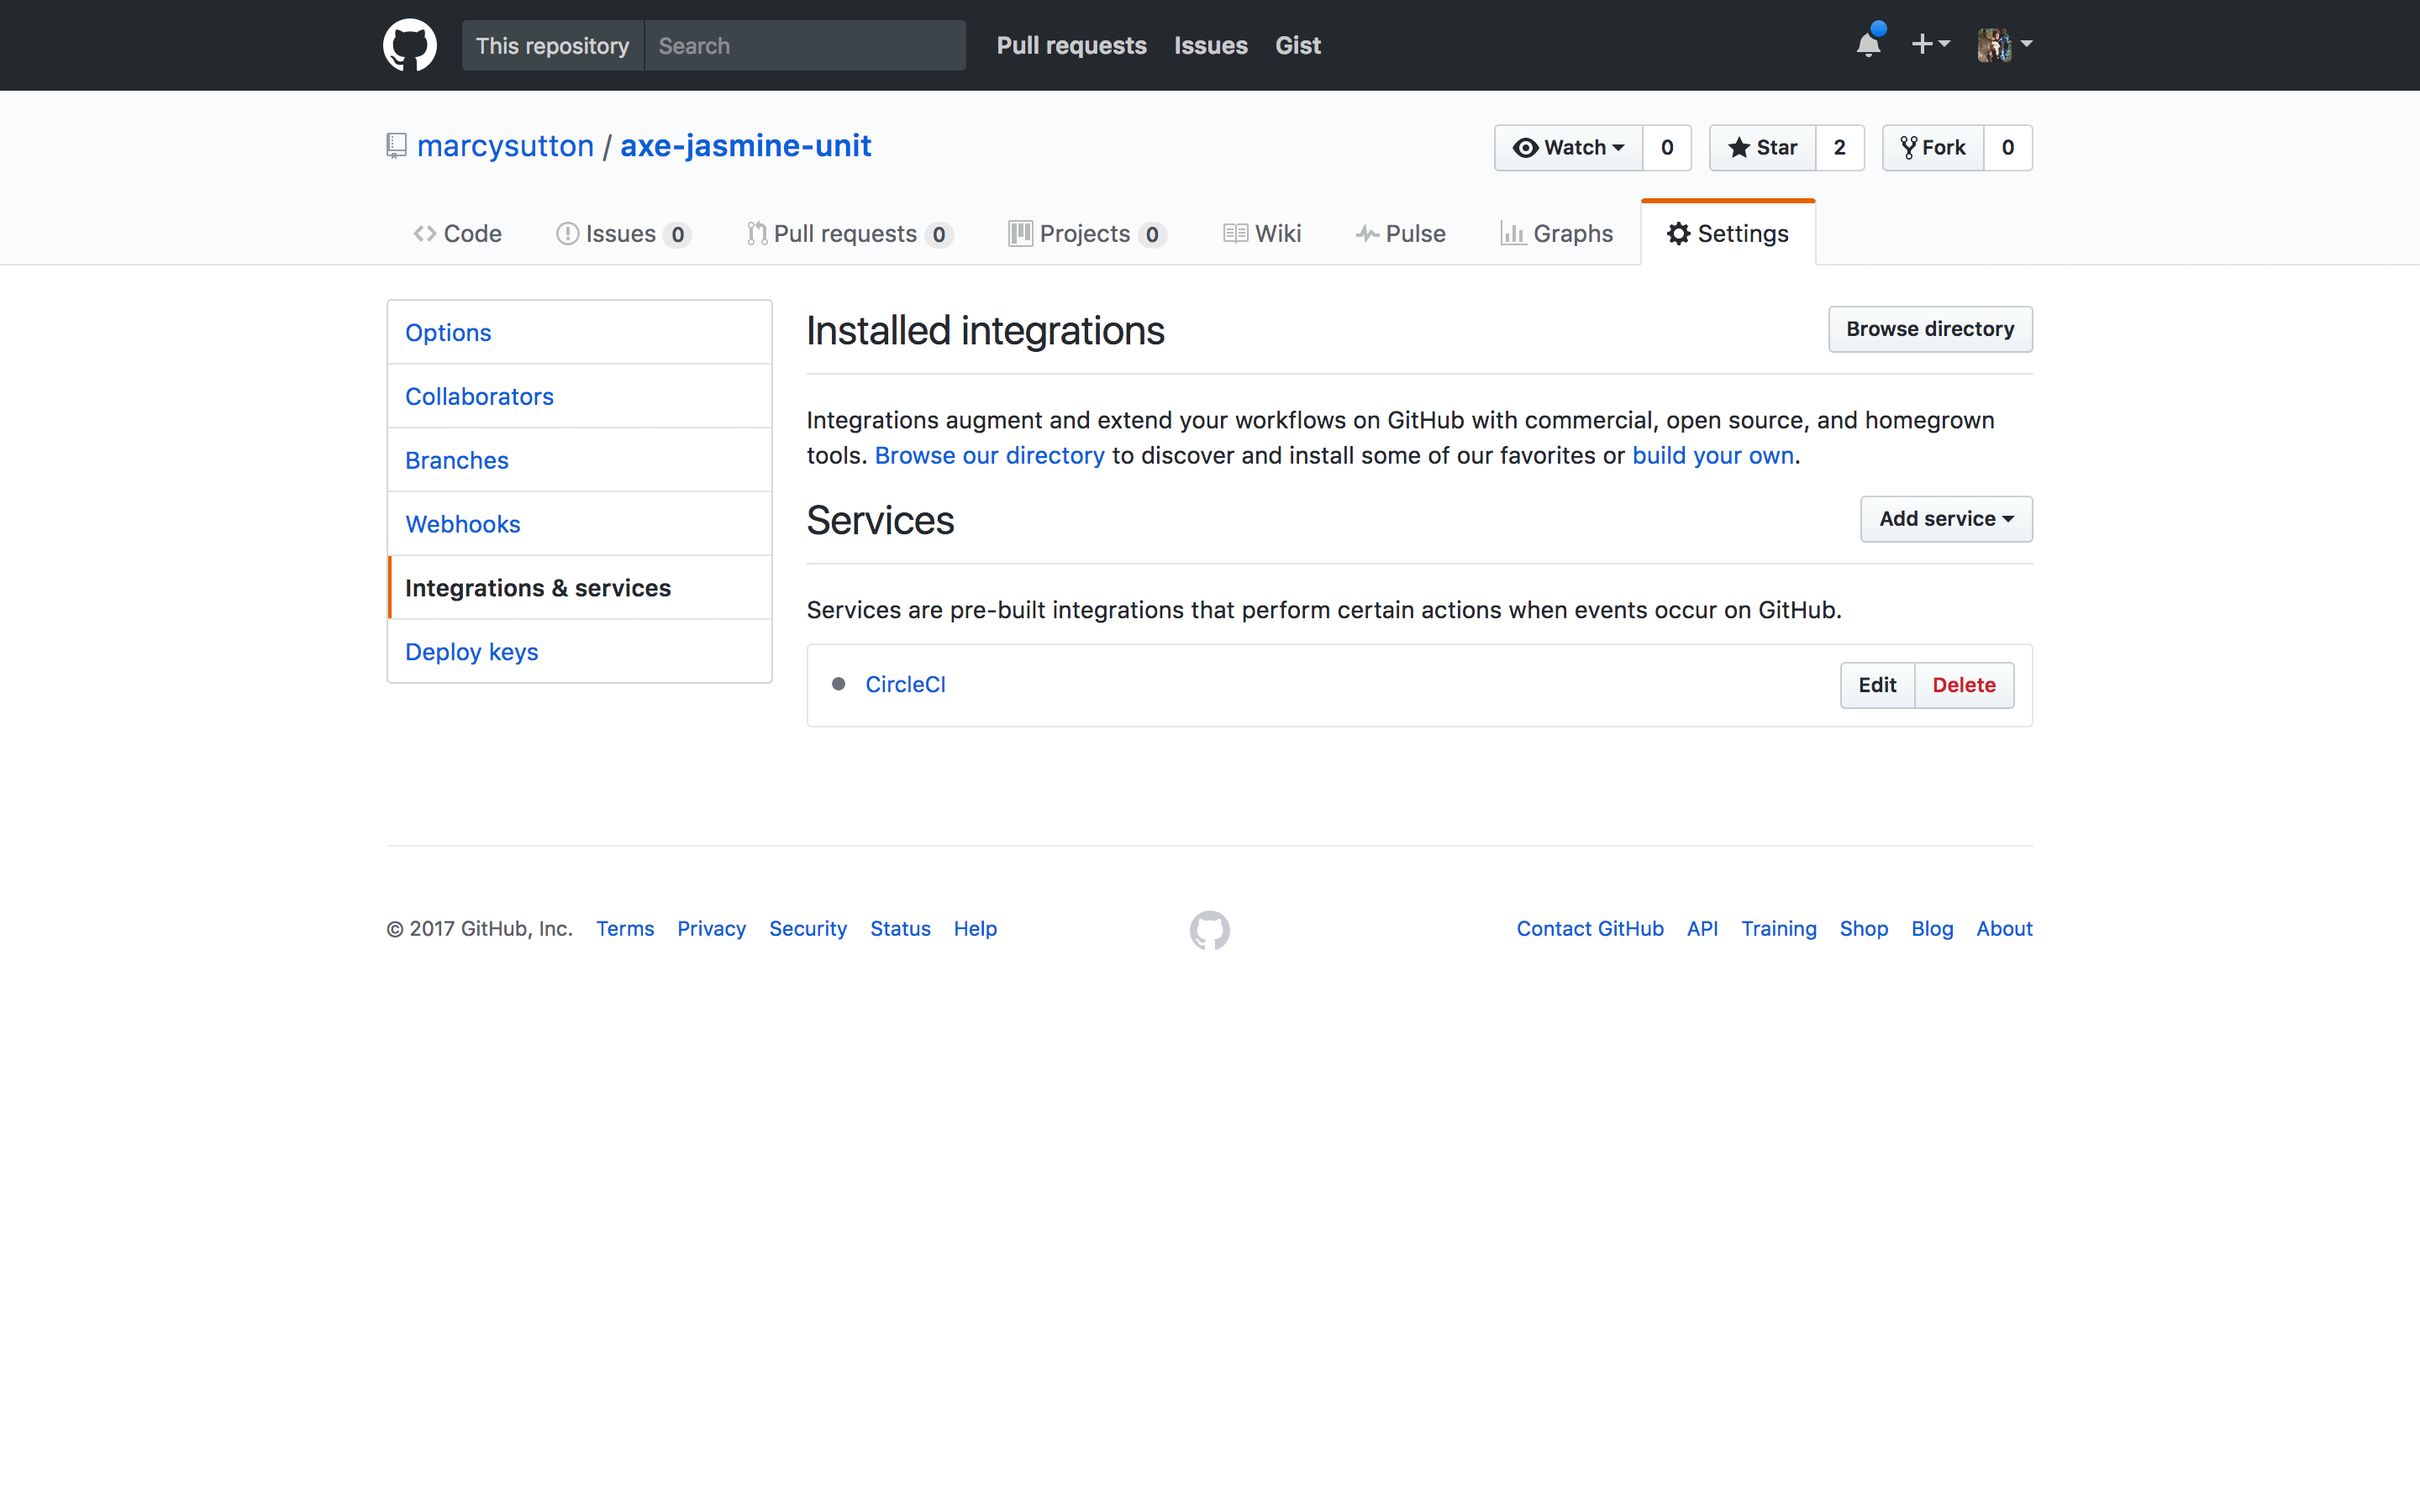This screenshot has height=1512, width=2420.
Task: Open the Add service dropdown
Action: 1944,518
